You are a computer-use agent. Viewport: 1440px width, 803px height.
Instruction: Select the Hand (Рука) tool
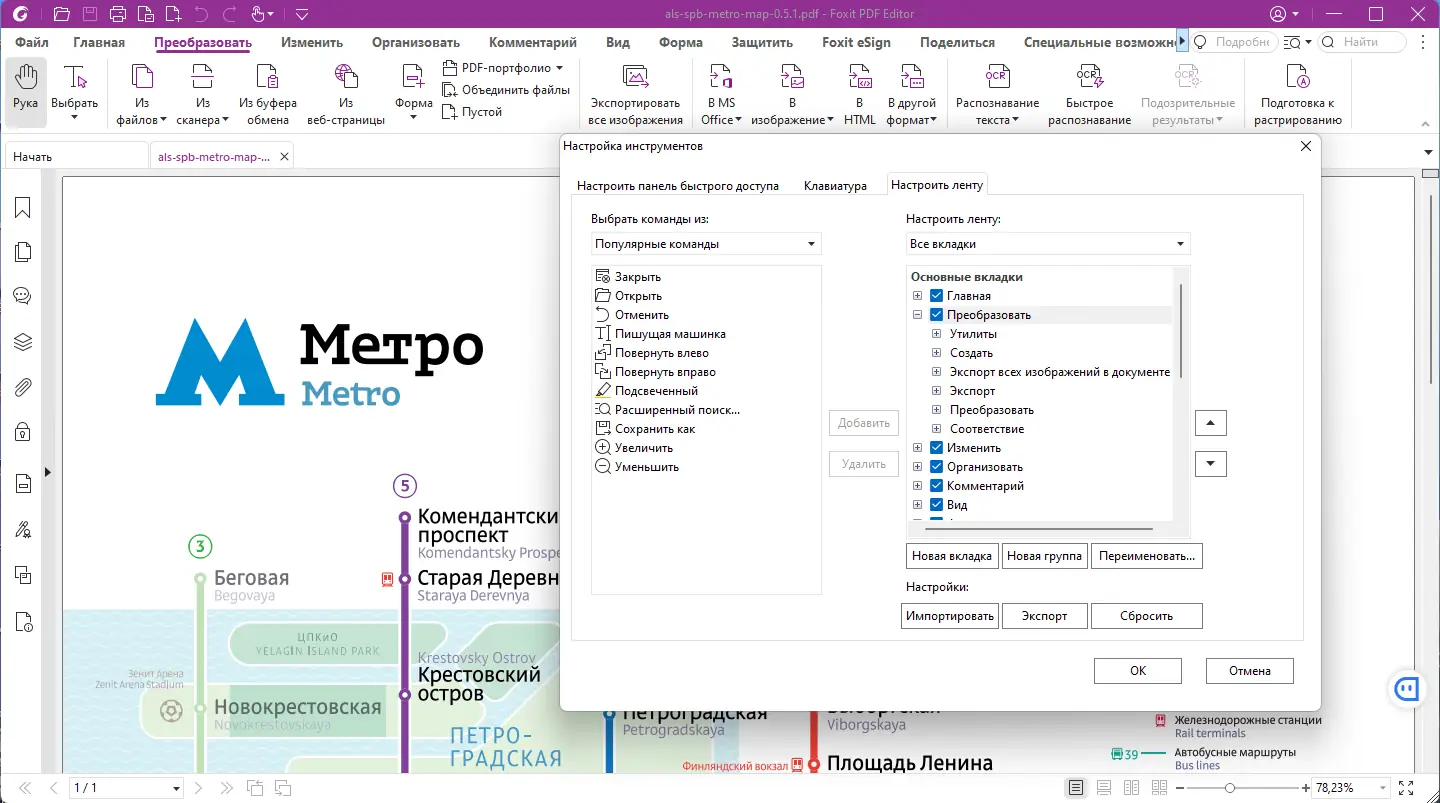(25, 92)
